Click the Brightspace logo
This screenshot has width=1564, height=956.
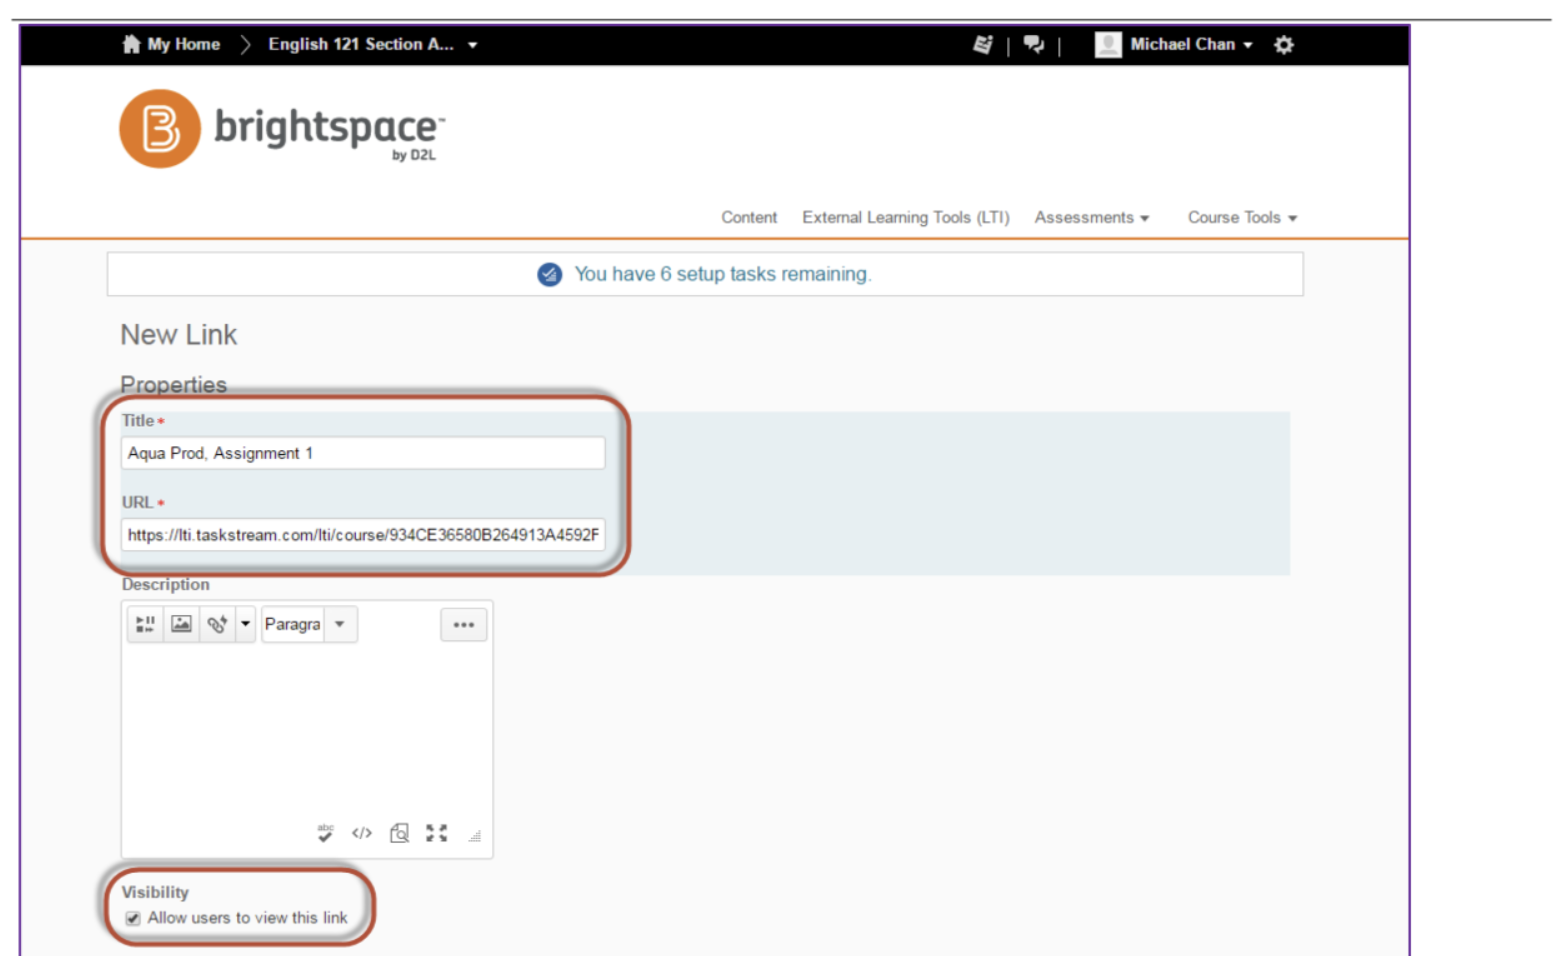coord(282,129)
